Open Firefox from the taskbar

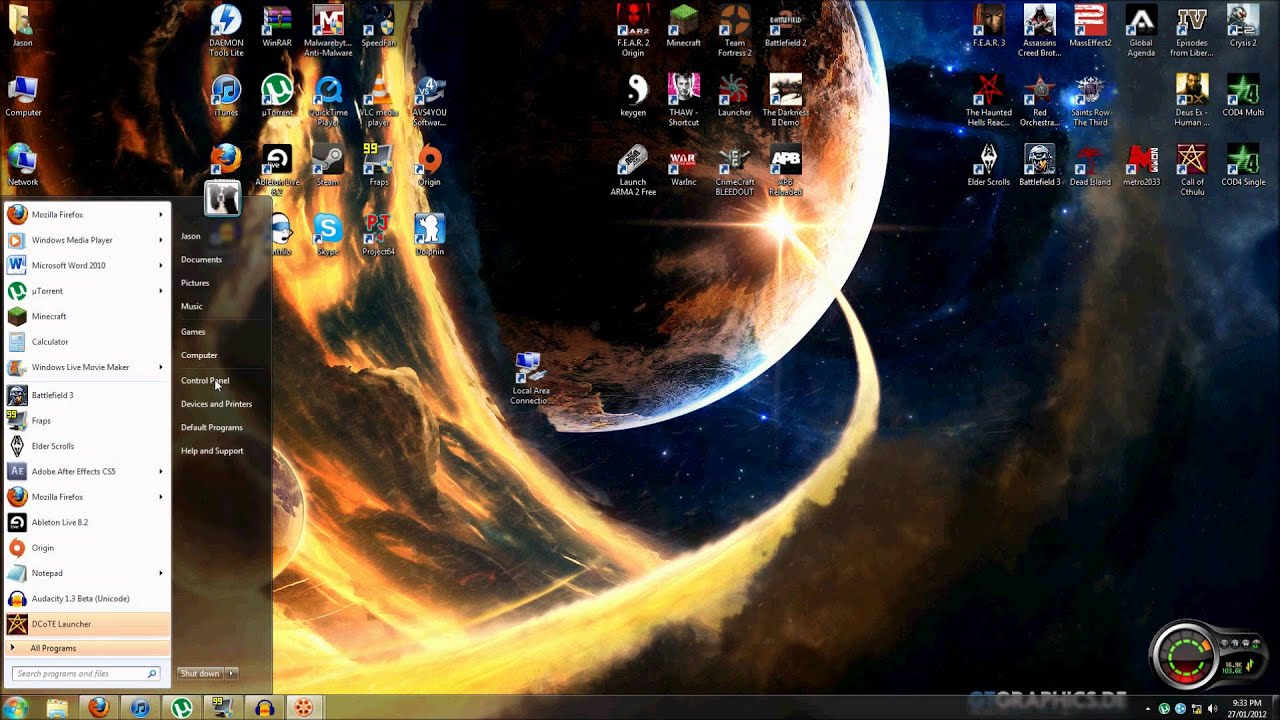click(98, 708)
